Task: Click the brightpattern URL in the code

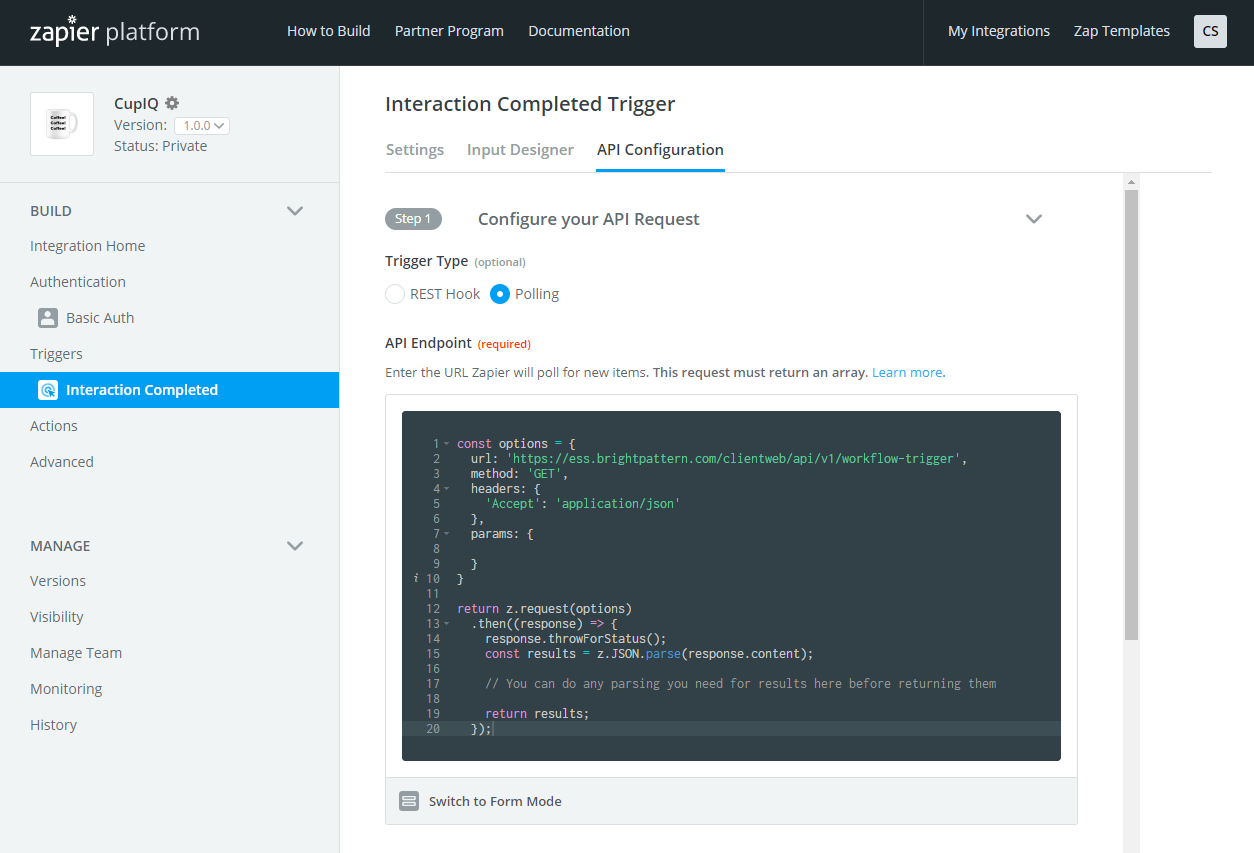Action: pos(735,459)
